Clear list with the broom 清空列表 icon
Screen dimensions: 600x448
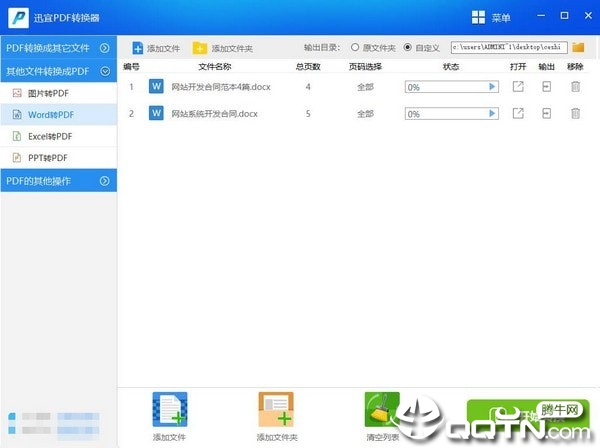[x=382, y=409]
